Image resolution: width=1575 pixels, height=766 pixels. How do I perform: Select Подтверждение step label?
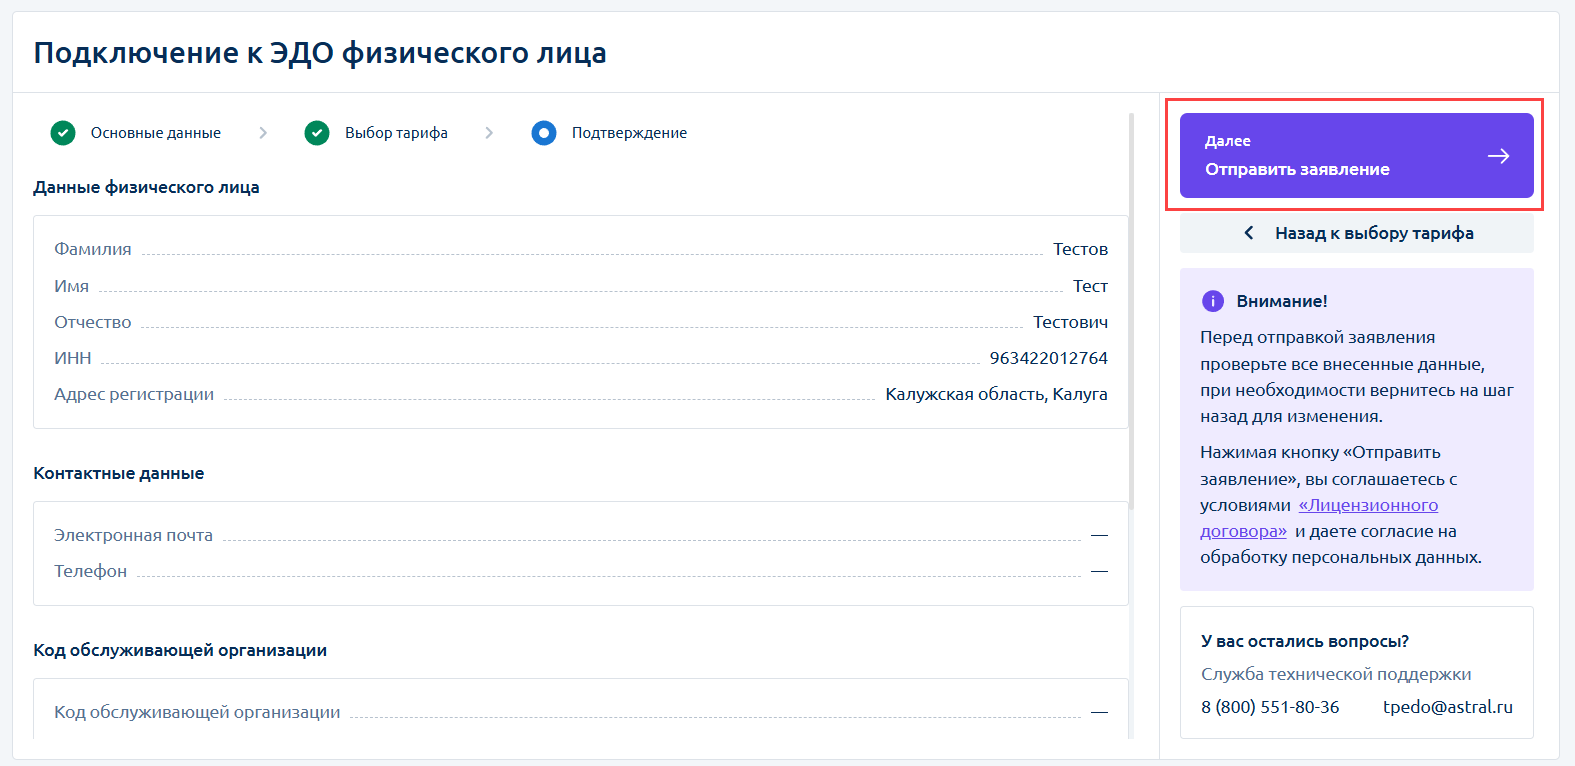click(629, 133)
